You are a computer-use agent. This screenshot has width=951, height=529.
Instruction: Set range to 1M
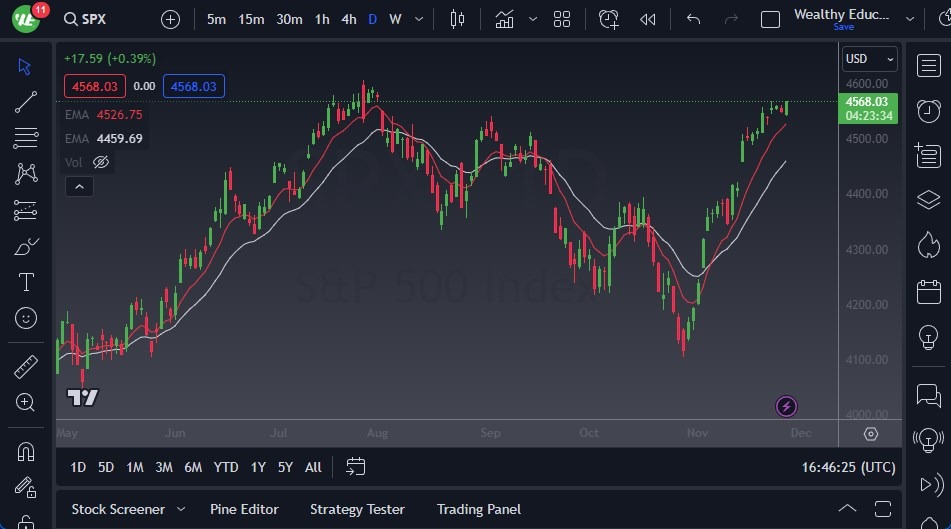point(135,467)
